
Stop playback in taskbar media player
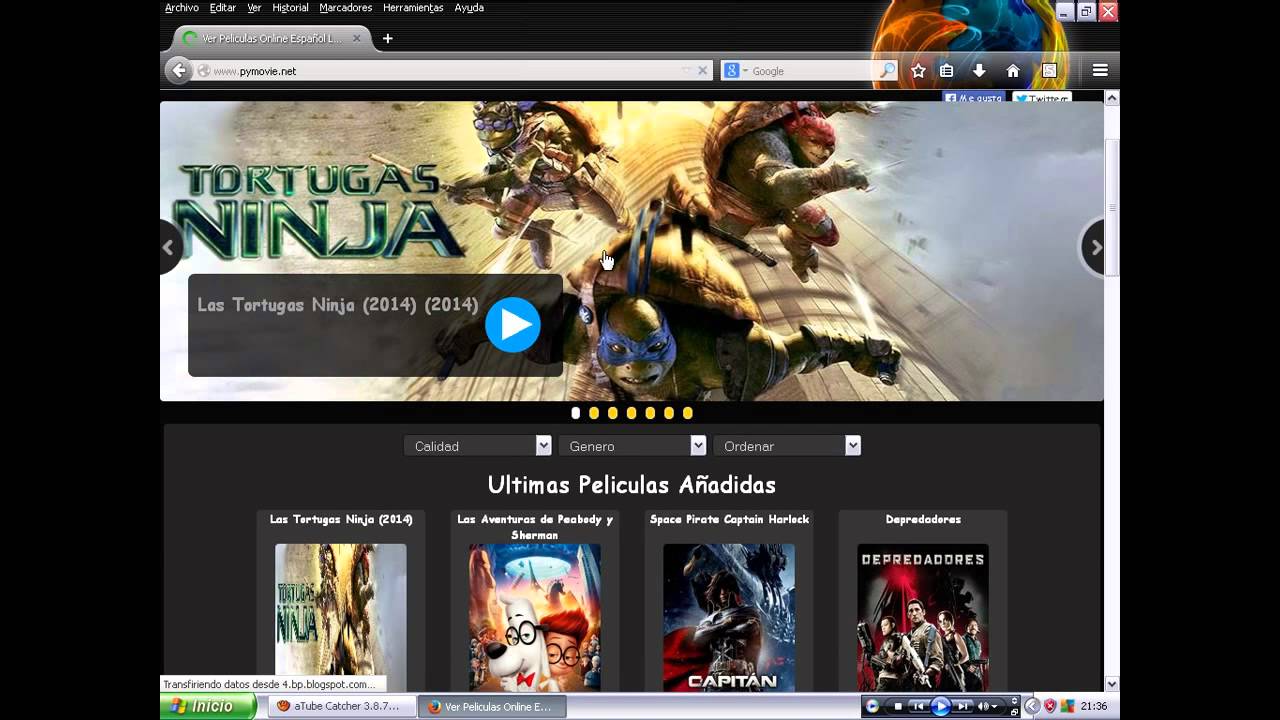897,706
